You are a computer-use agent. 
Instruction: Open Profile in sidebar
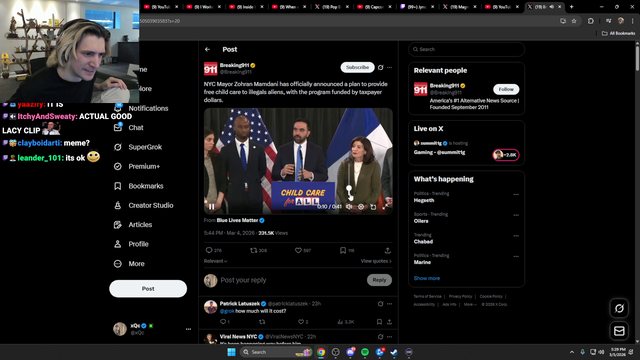(x=131, y=244)
